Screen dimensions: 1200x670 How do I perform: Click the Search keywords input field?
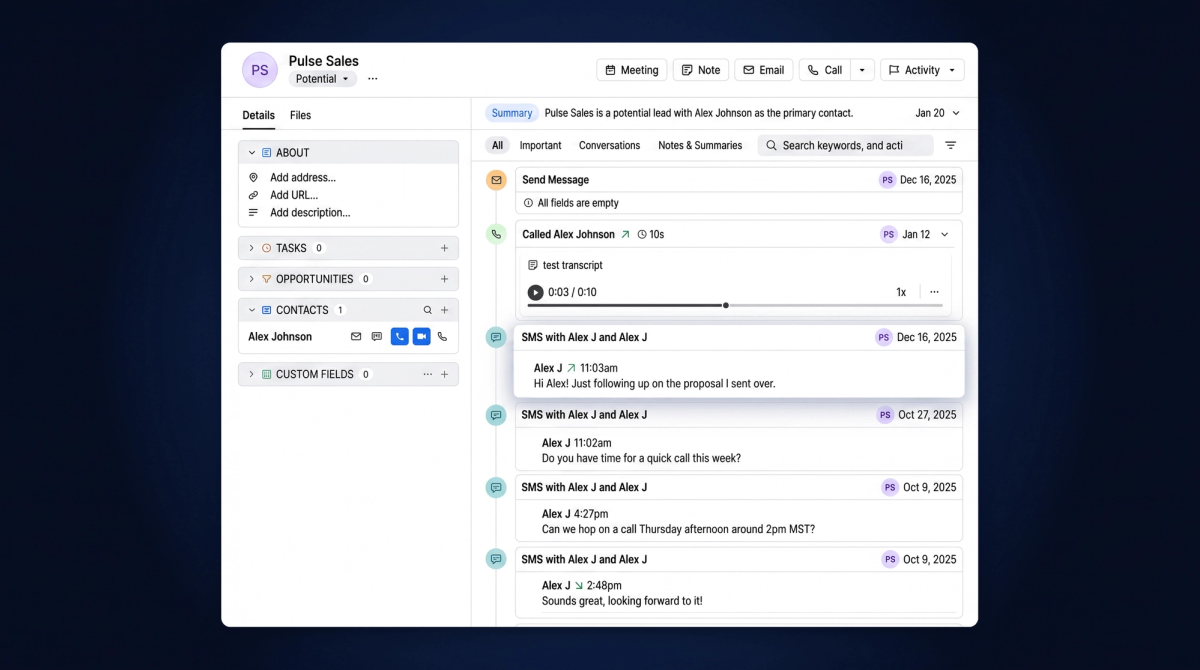point(845,145)
